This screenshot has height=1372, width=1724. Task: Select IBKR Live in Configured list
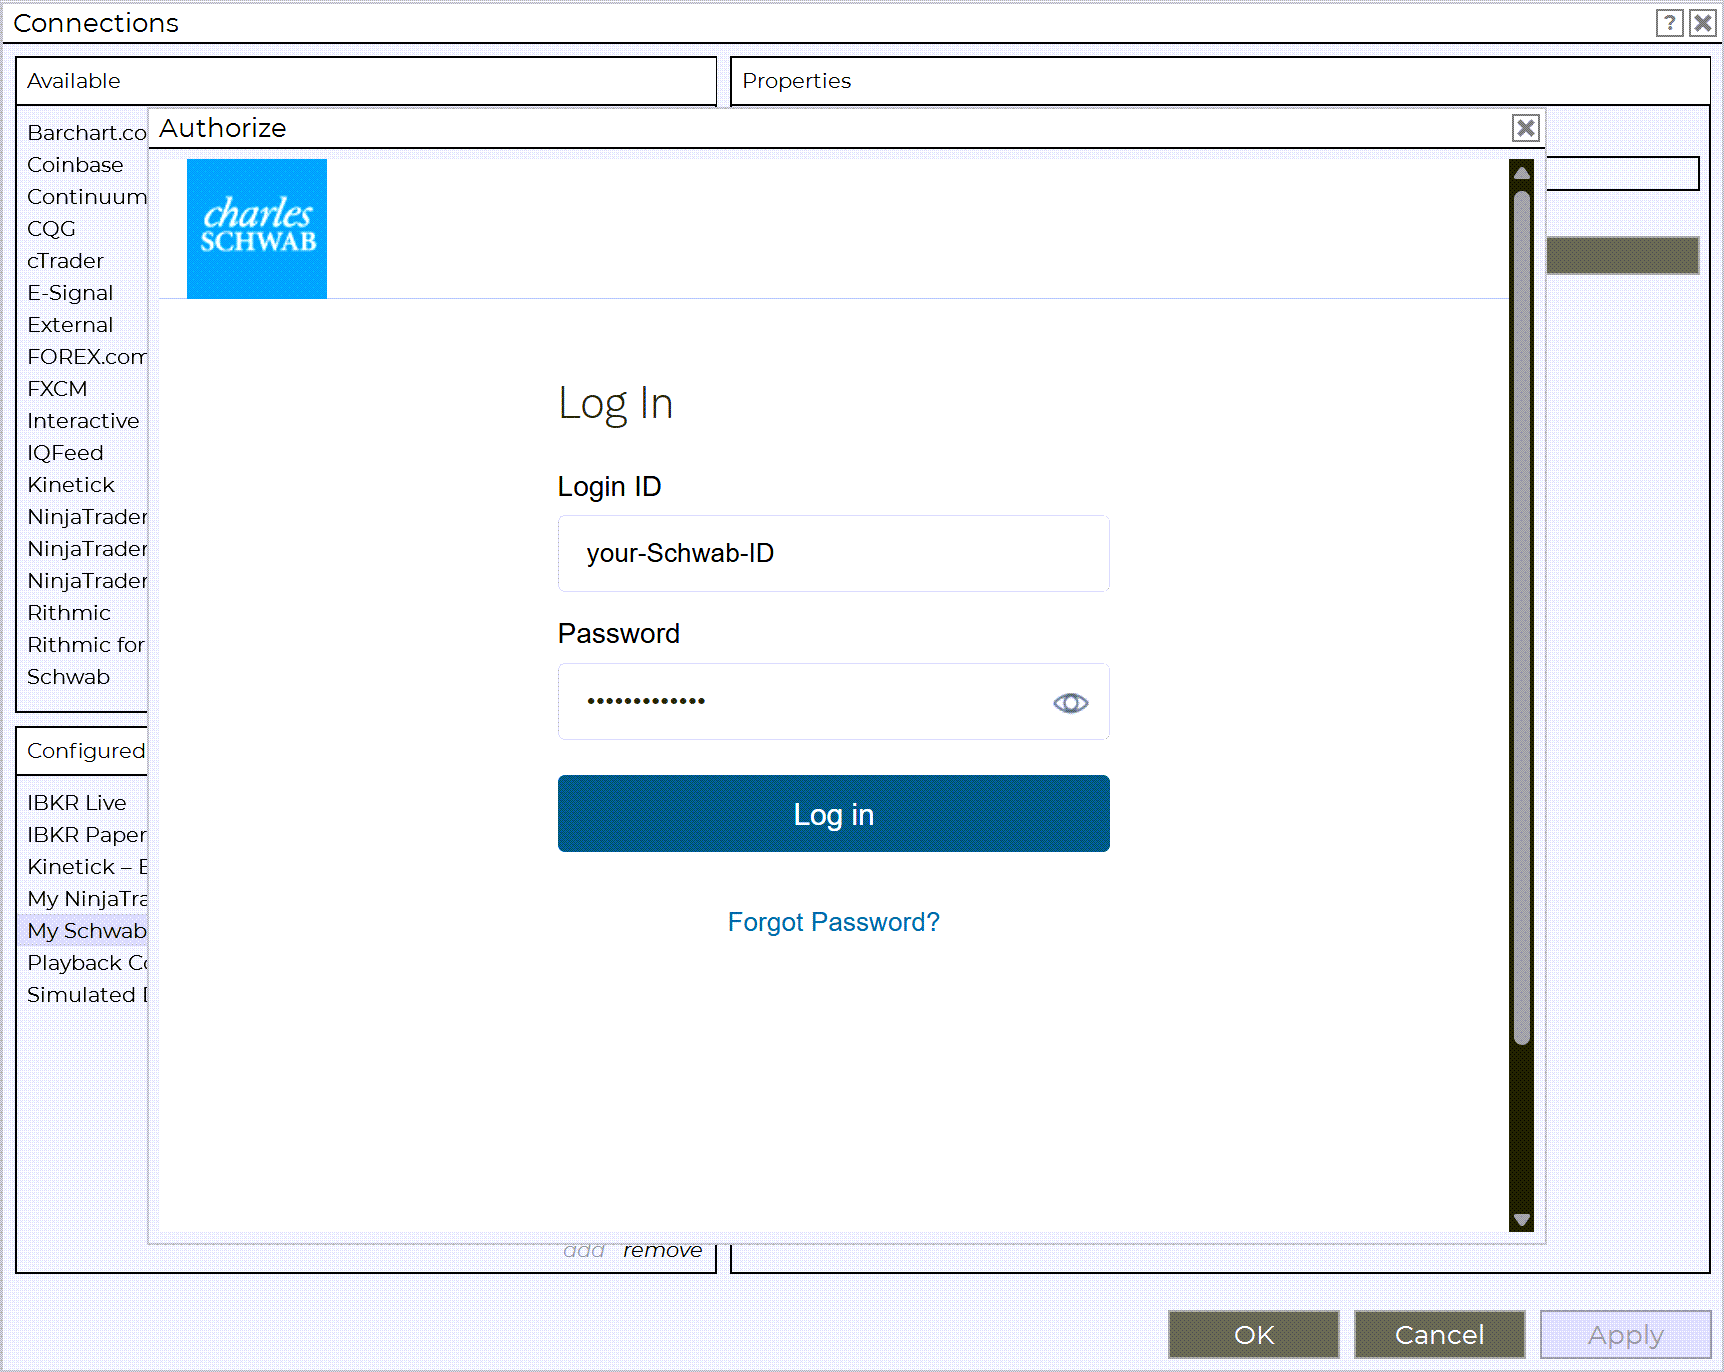[77, 803]
